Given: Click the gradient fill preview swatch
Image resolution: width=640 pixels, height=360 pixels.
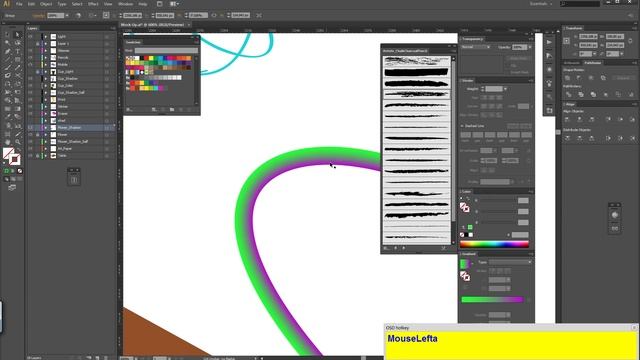Looking at the screenshot, I should click(464, 264).
